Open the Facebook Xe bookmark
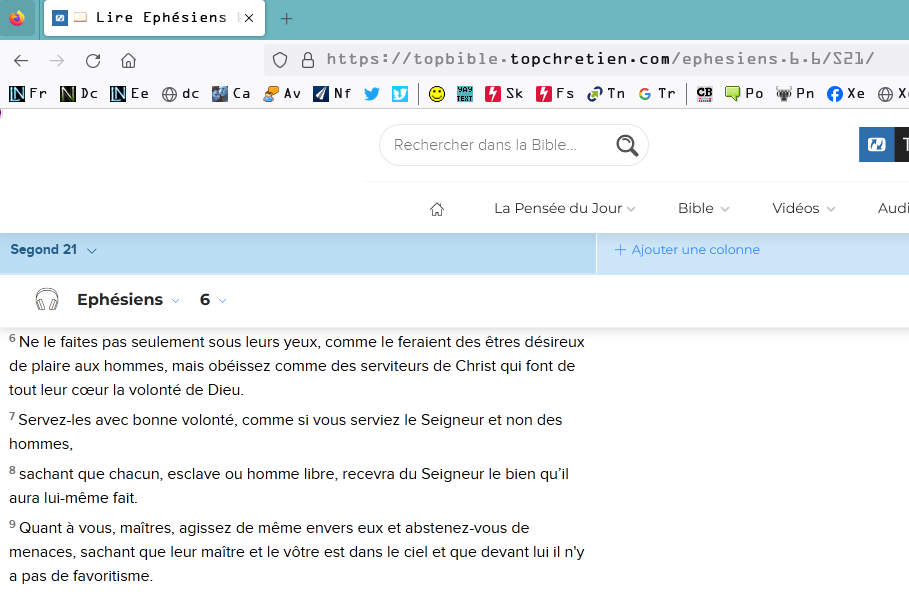Viewport: 909px width, 592px height. 846,93
